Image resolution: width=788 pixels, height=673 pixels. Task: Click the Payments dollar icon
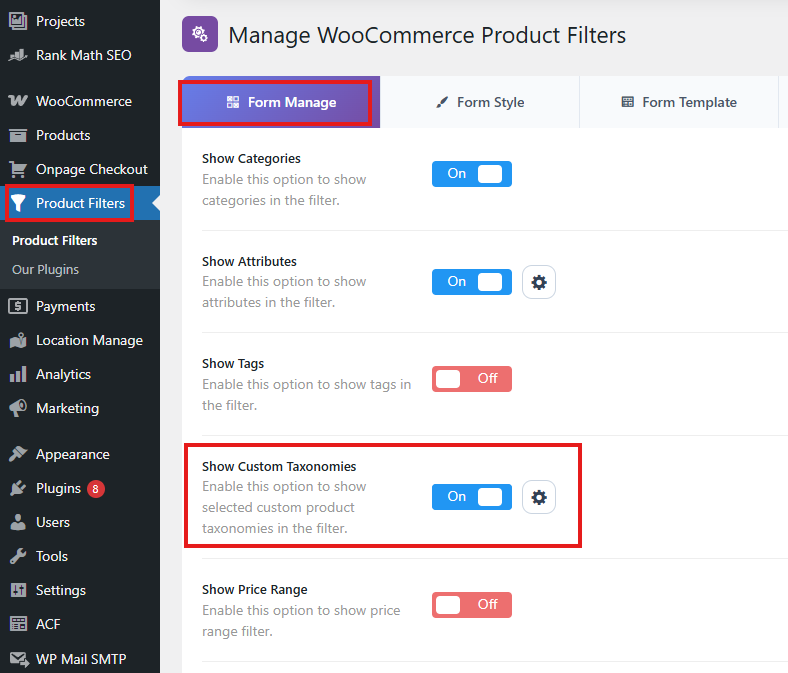18,306
